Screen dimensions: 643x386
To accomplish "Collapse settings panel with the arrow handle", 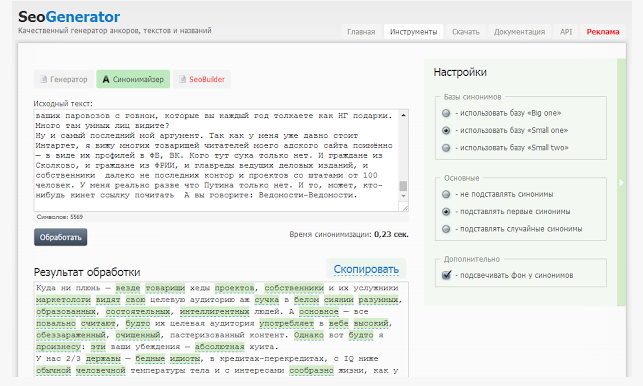I will pyautogui.click(x=621, y=182).
